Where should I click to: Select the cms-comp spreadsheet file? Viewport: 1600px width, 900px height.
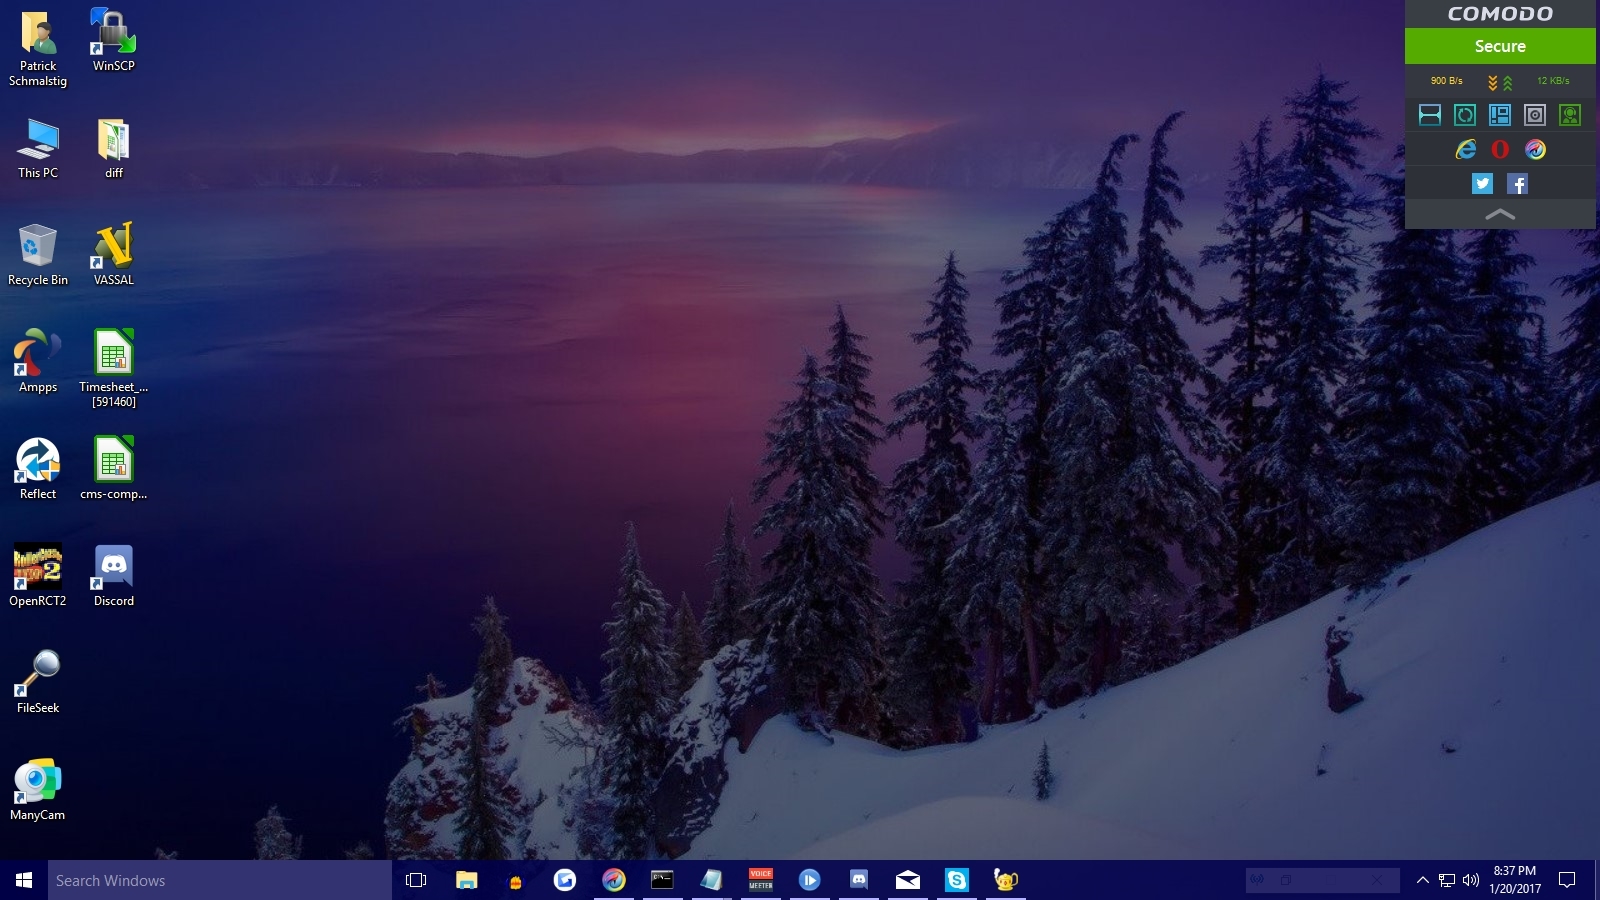[113, 469]
